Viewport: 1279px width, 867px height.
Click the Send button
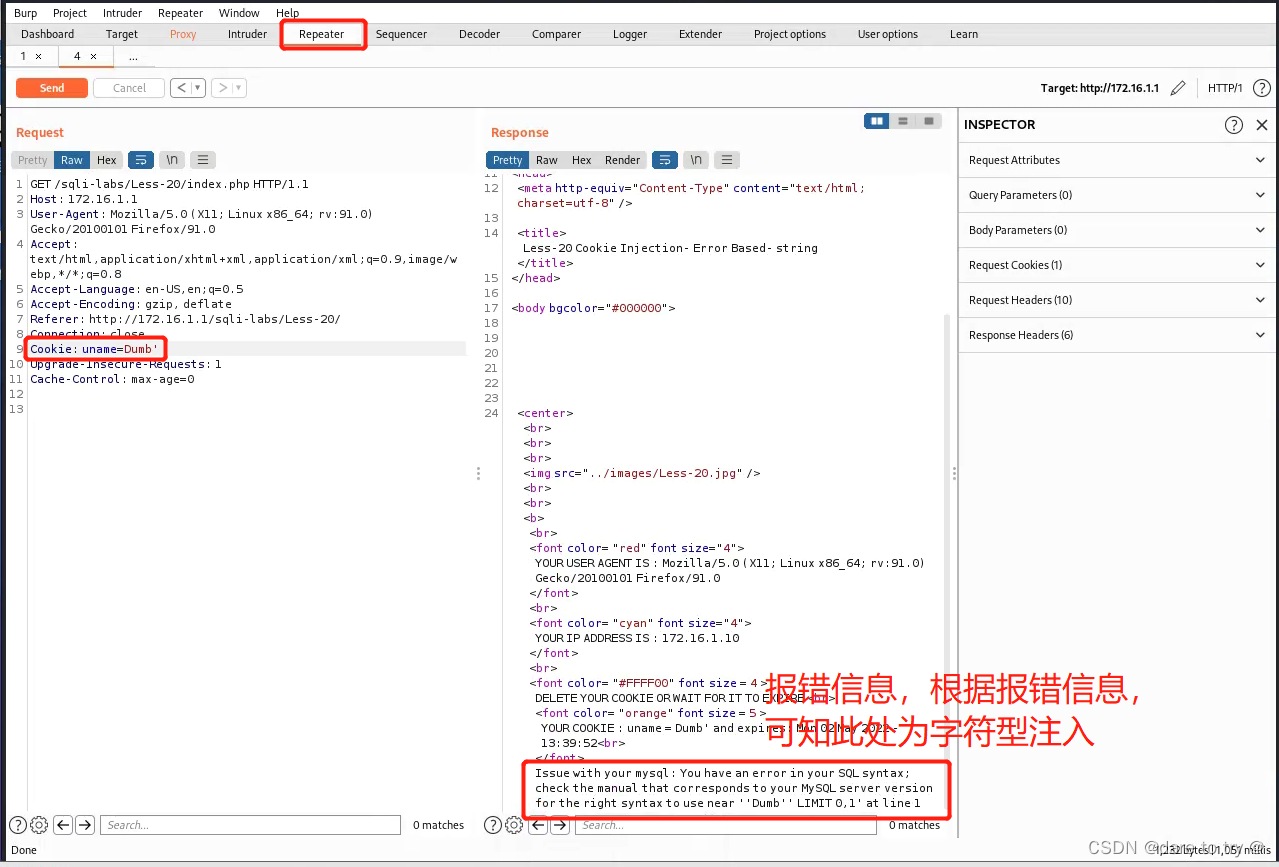51,88
